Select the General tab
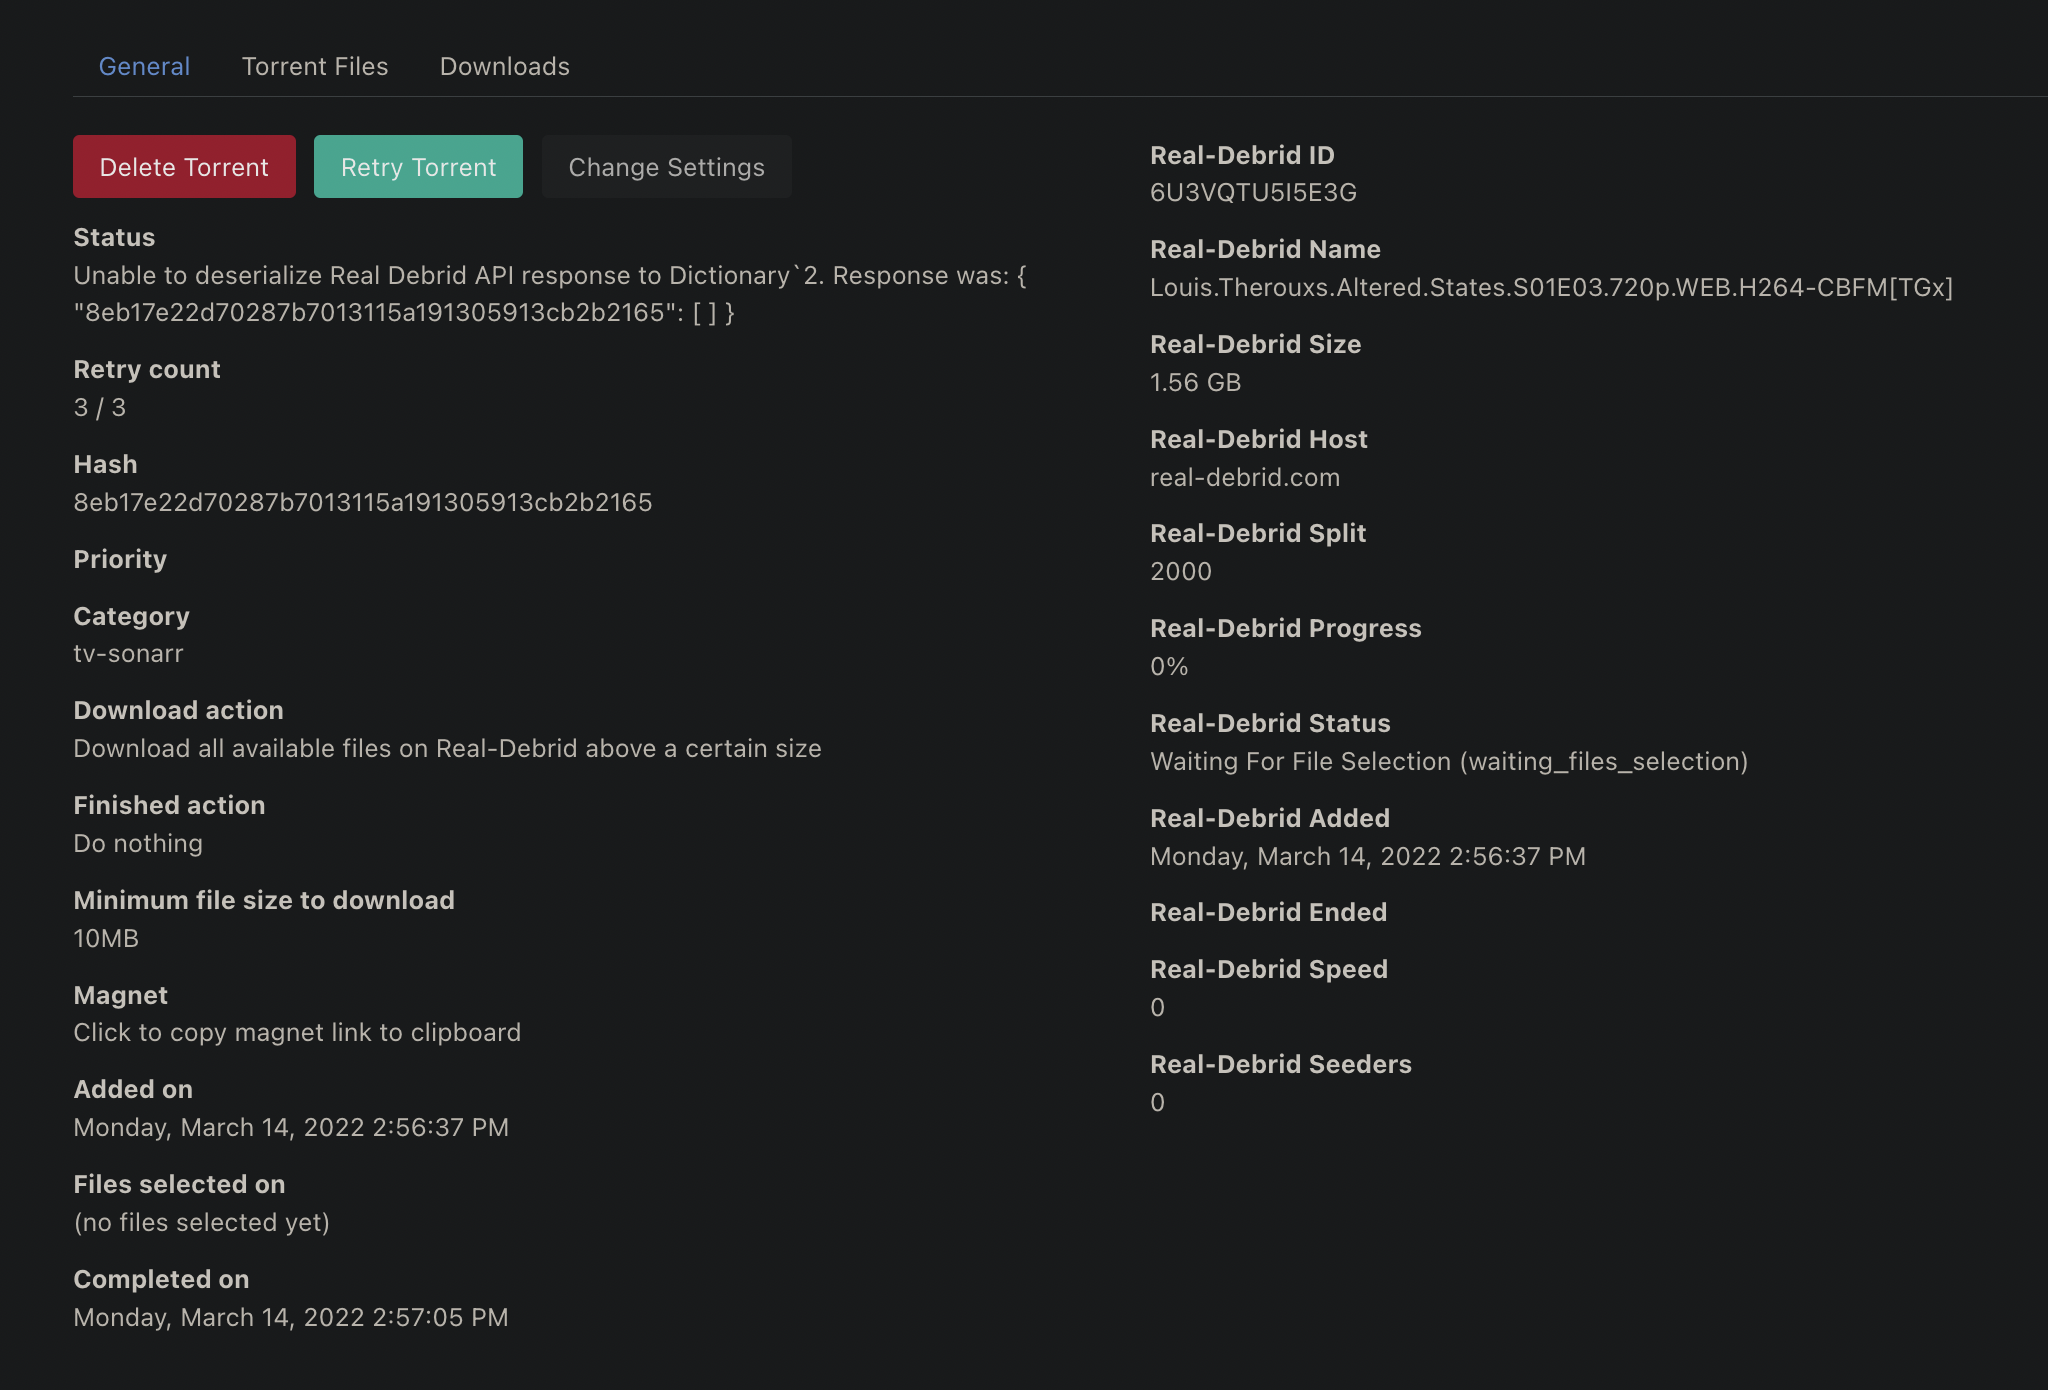This screenshot has width=2048, height=1390. [144, 66]
